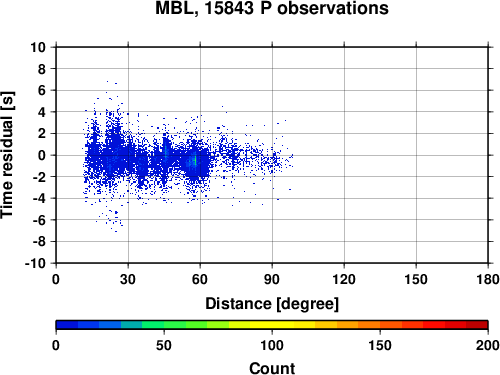Click the y-axis tick label '-10'

(x=35, y=263)
